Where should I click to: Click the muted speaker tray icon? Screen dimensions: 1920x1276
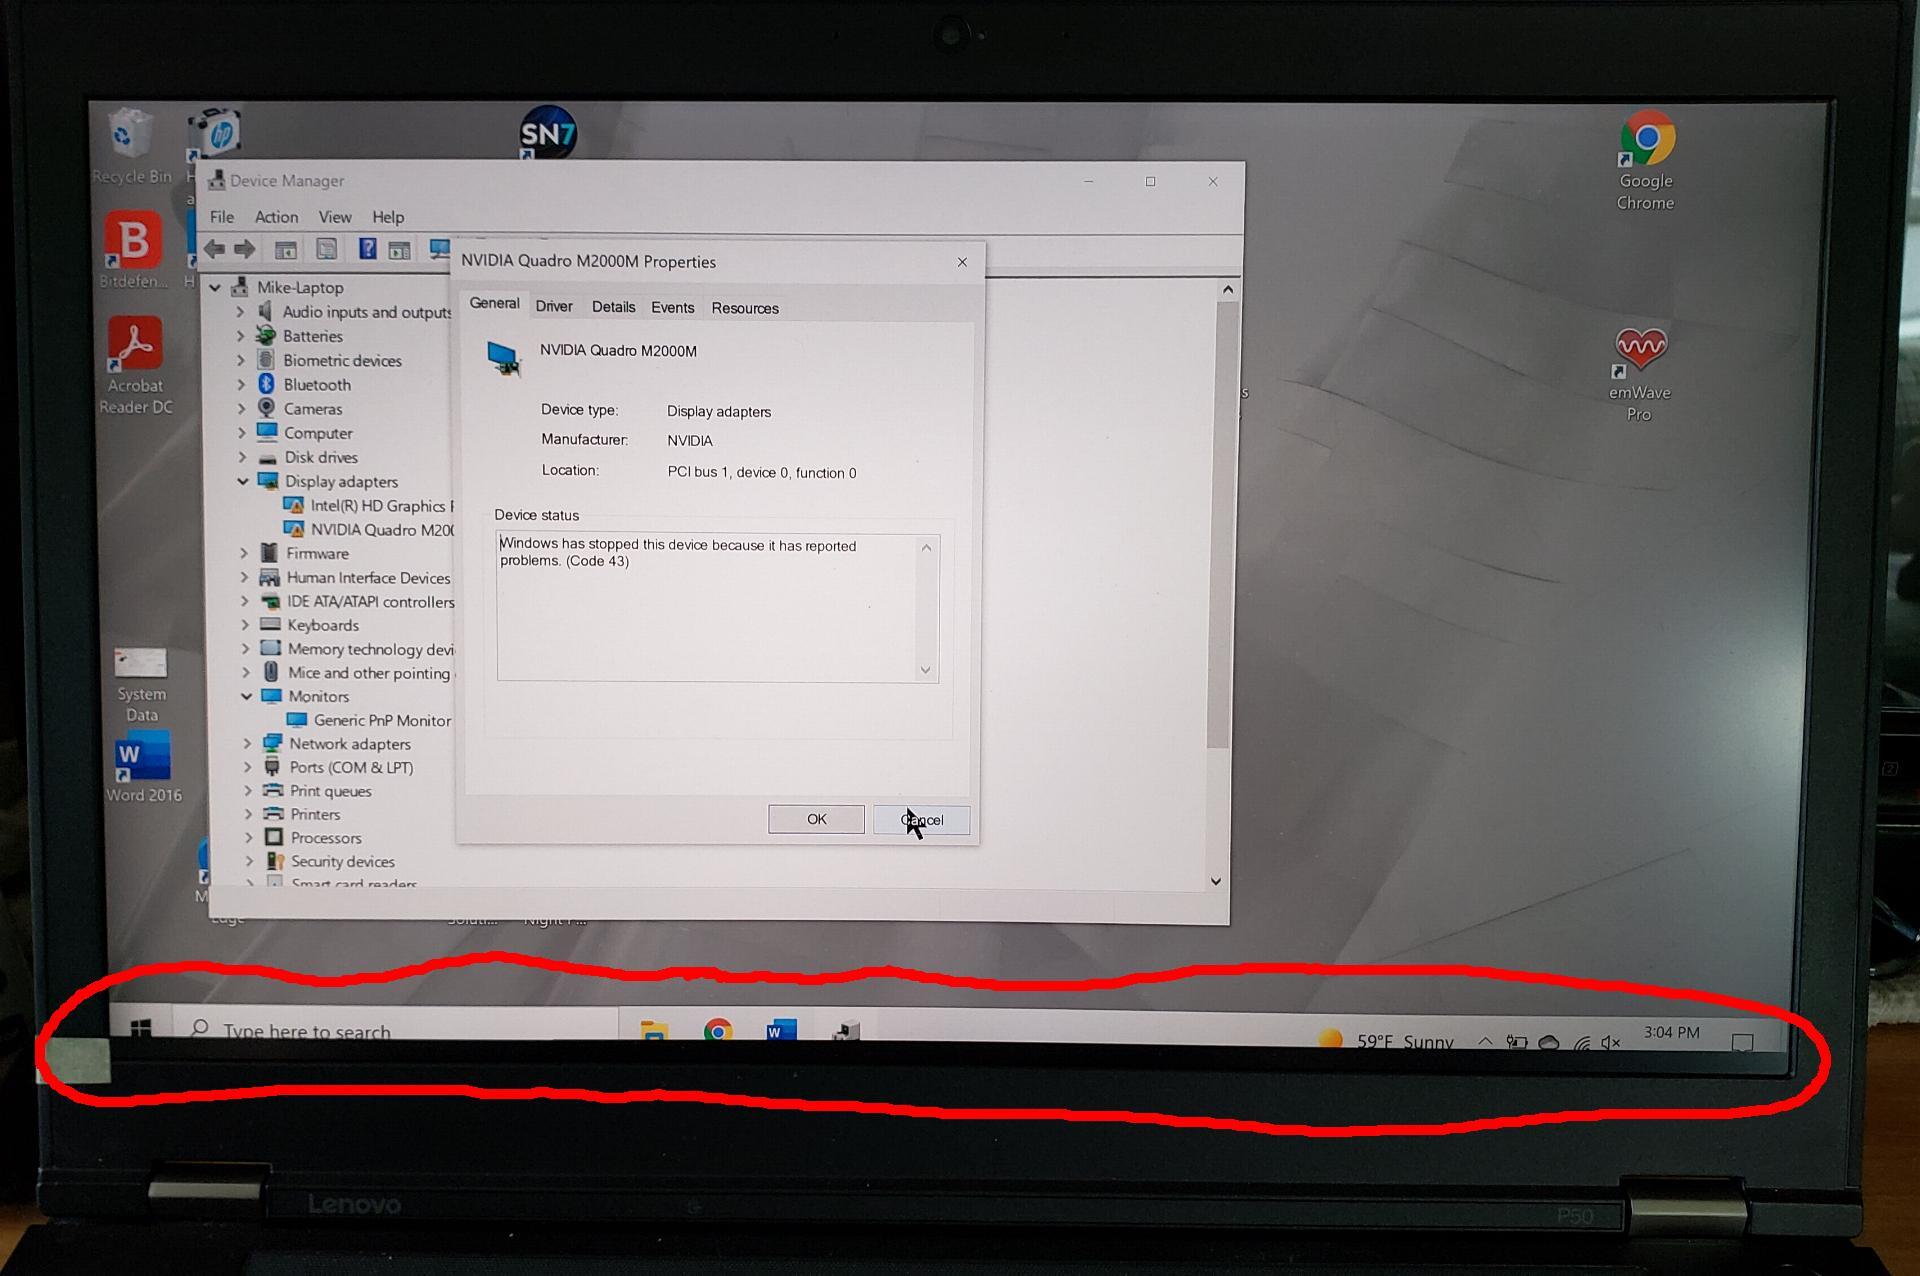1611,1042
